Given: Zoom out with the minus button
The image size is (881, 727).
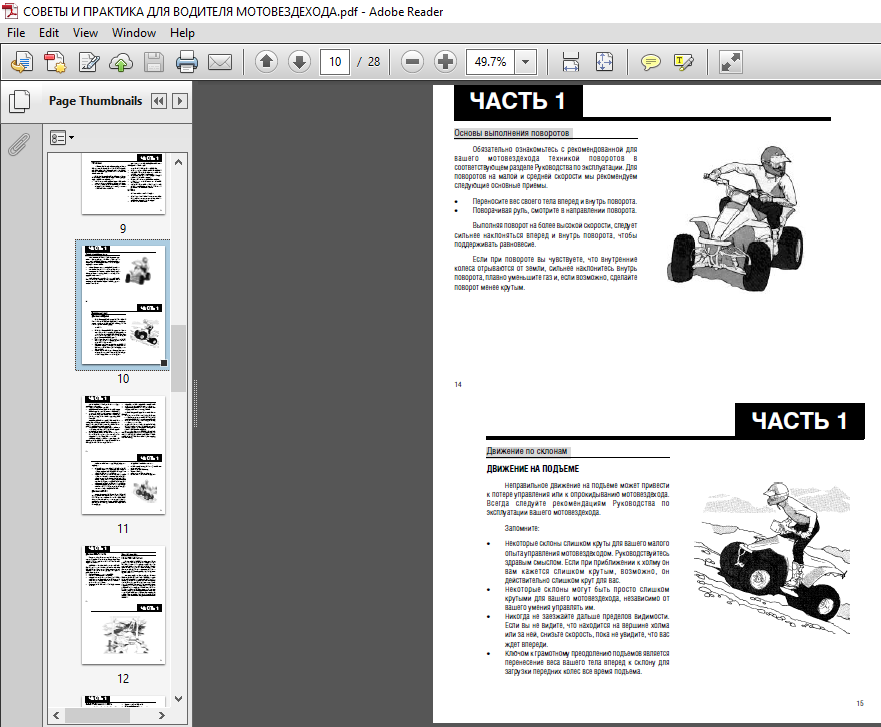Looking at the screenshot, I should pos(412,62).
